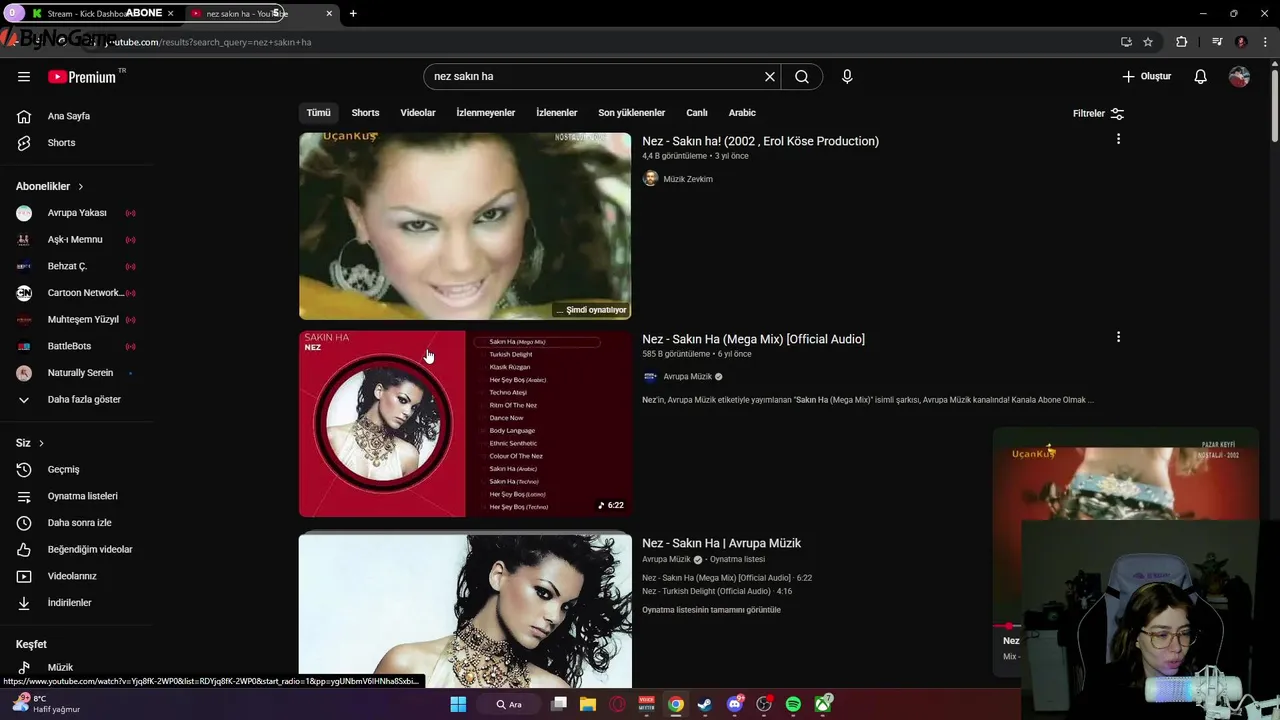Open Cartoon Network channel subscription
The height and width of the screenshot is (720, 1280).
click(77, 293)
